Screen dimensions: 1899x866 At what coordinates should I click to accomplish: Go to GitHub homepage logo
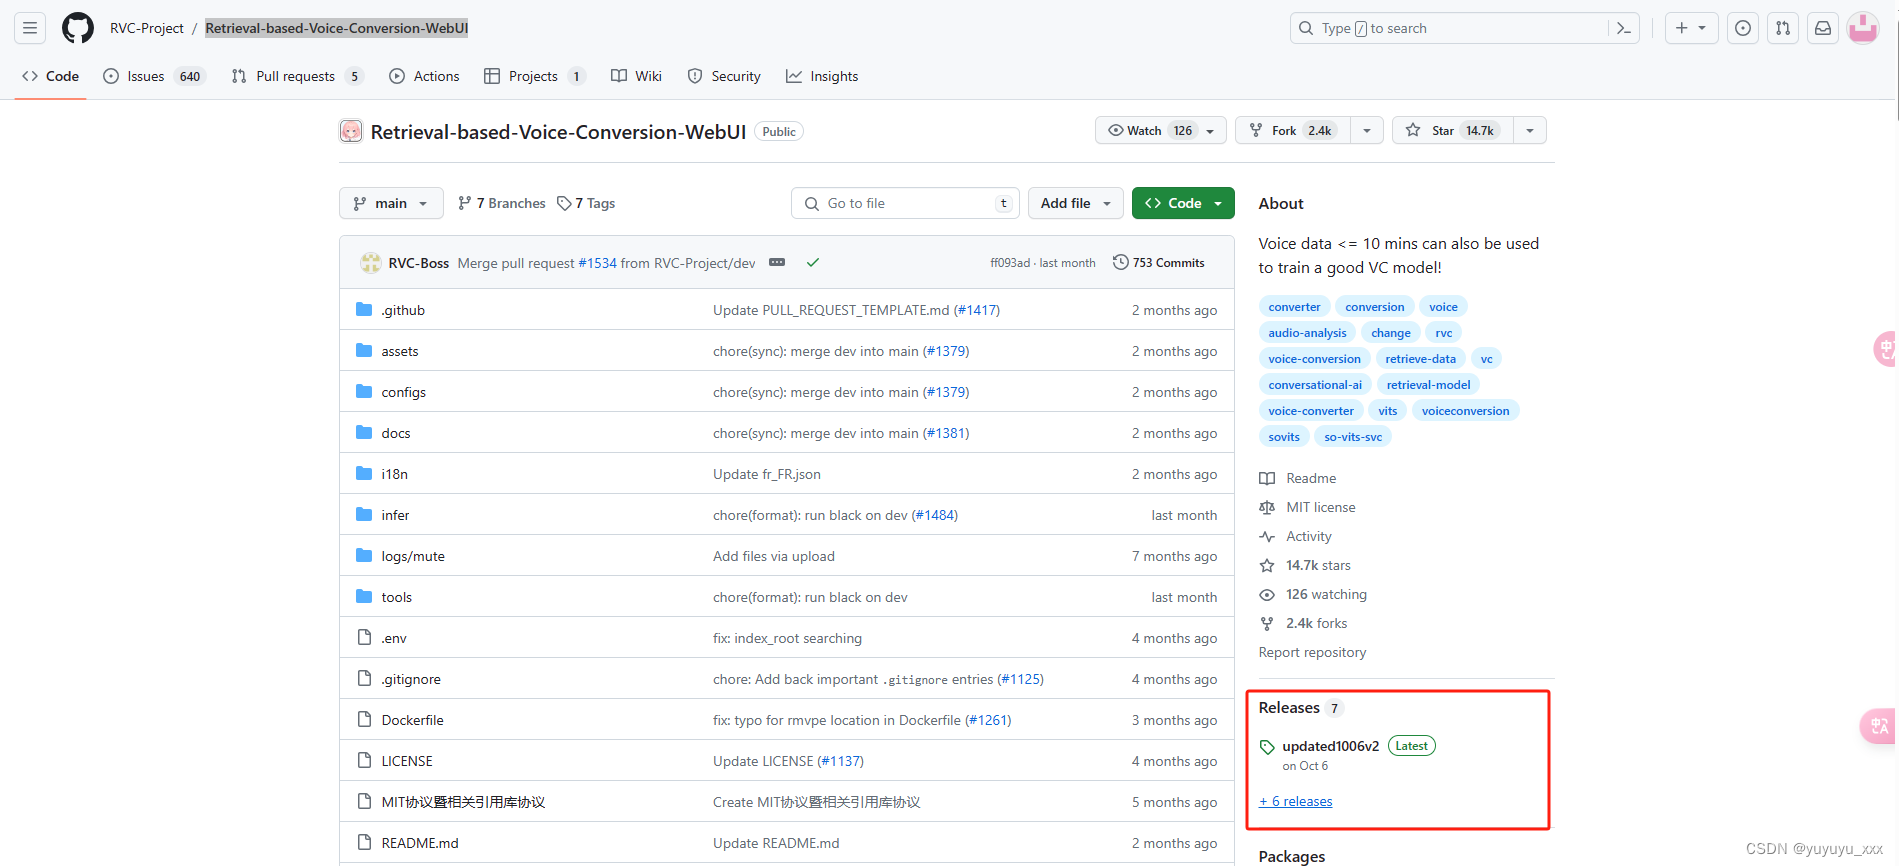click(78, 28)
